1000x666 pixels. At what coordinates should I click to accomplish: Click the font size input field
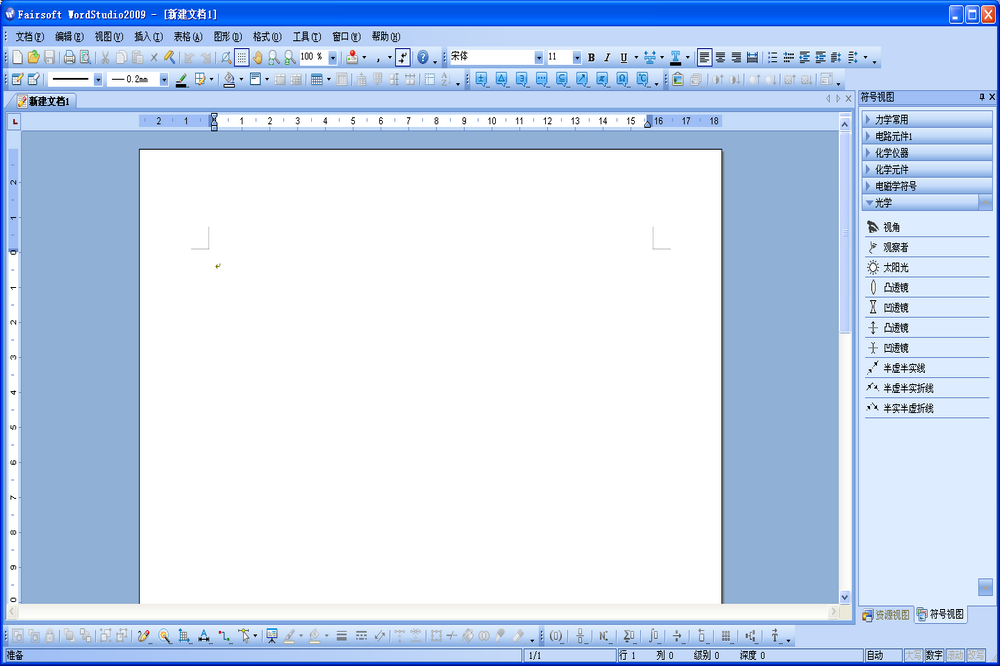coord(558,58)
